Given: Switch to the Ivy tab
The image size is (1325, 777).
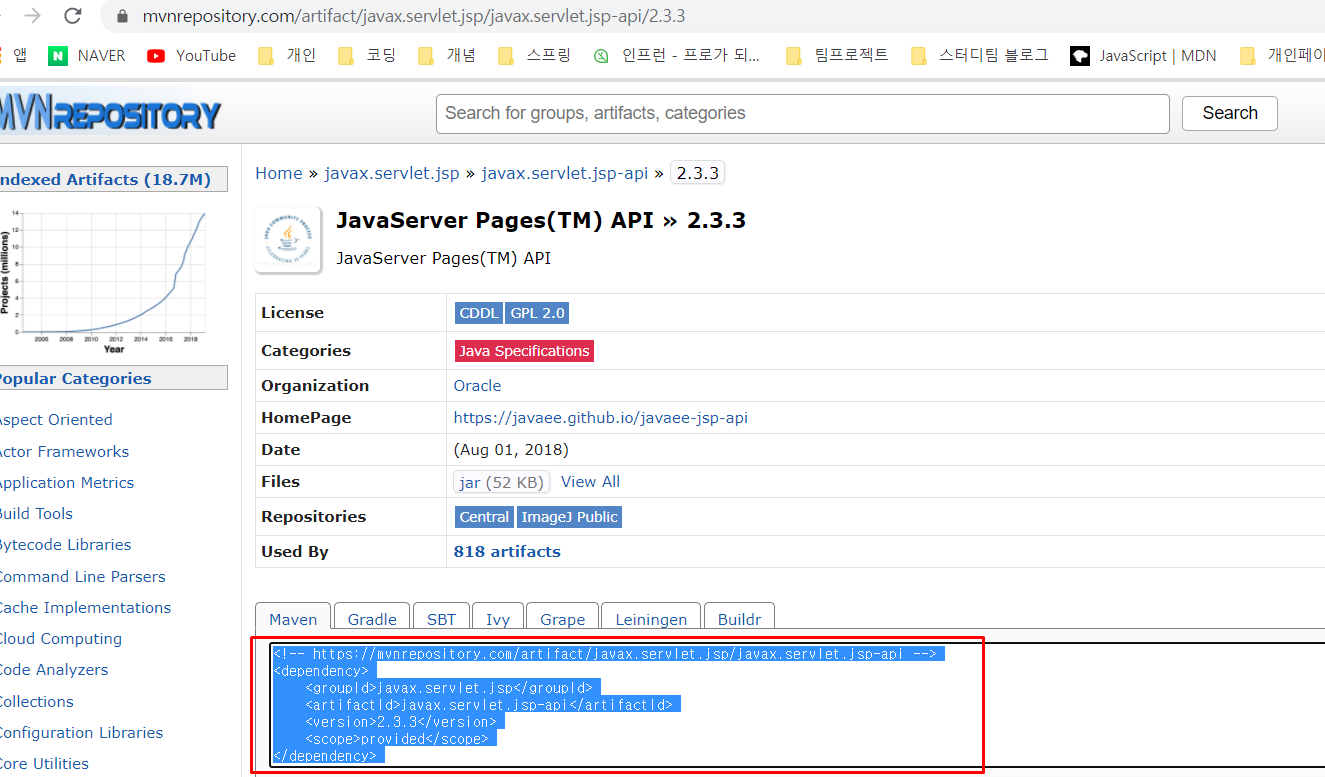Looking at the screenshot, I should (498, 619).
